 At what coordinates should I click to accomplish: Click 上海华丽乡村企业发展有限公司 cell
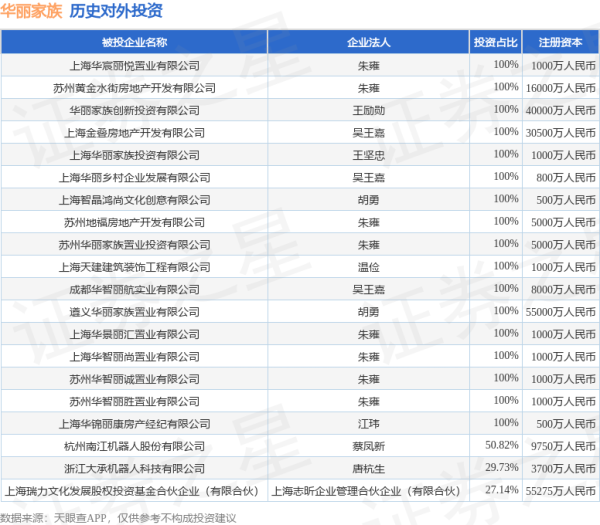pyautogui.click(x=134, y=178)
